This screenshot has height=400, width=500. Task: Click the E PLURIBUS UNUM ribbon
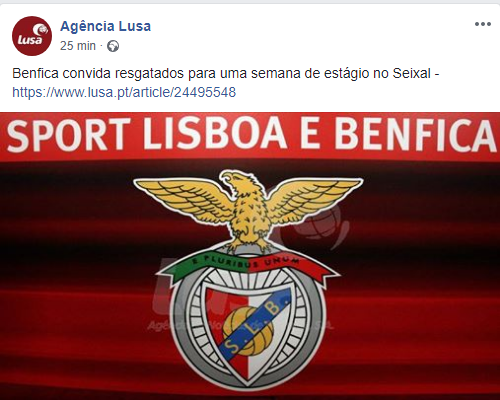[247, 264]
